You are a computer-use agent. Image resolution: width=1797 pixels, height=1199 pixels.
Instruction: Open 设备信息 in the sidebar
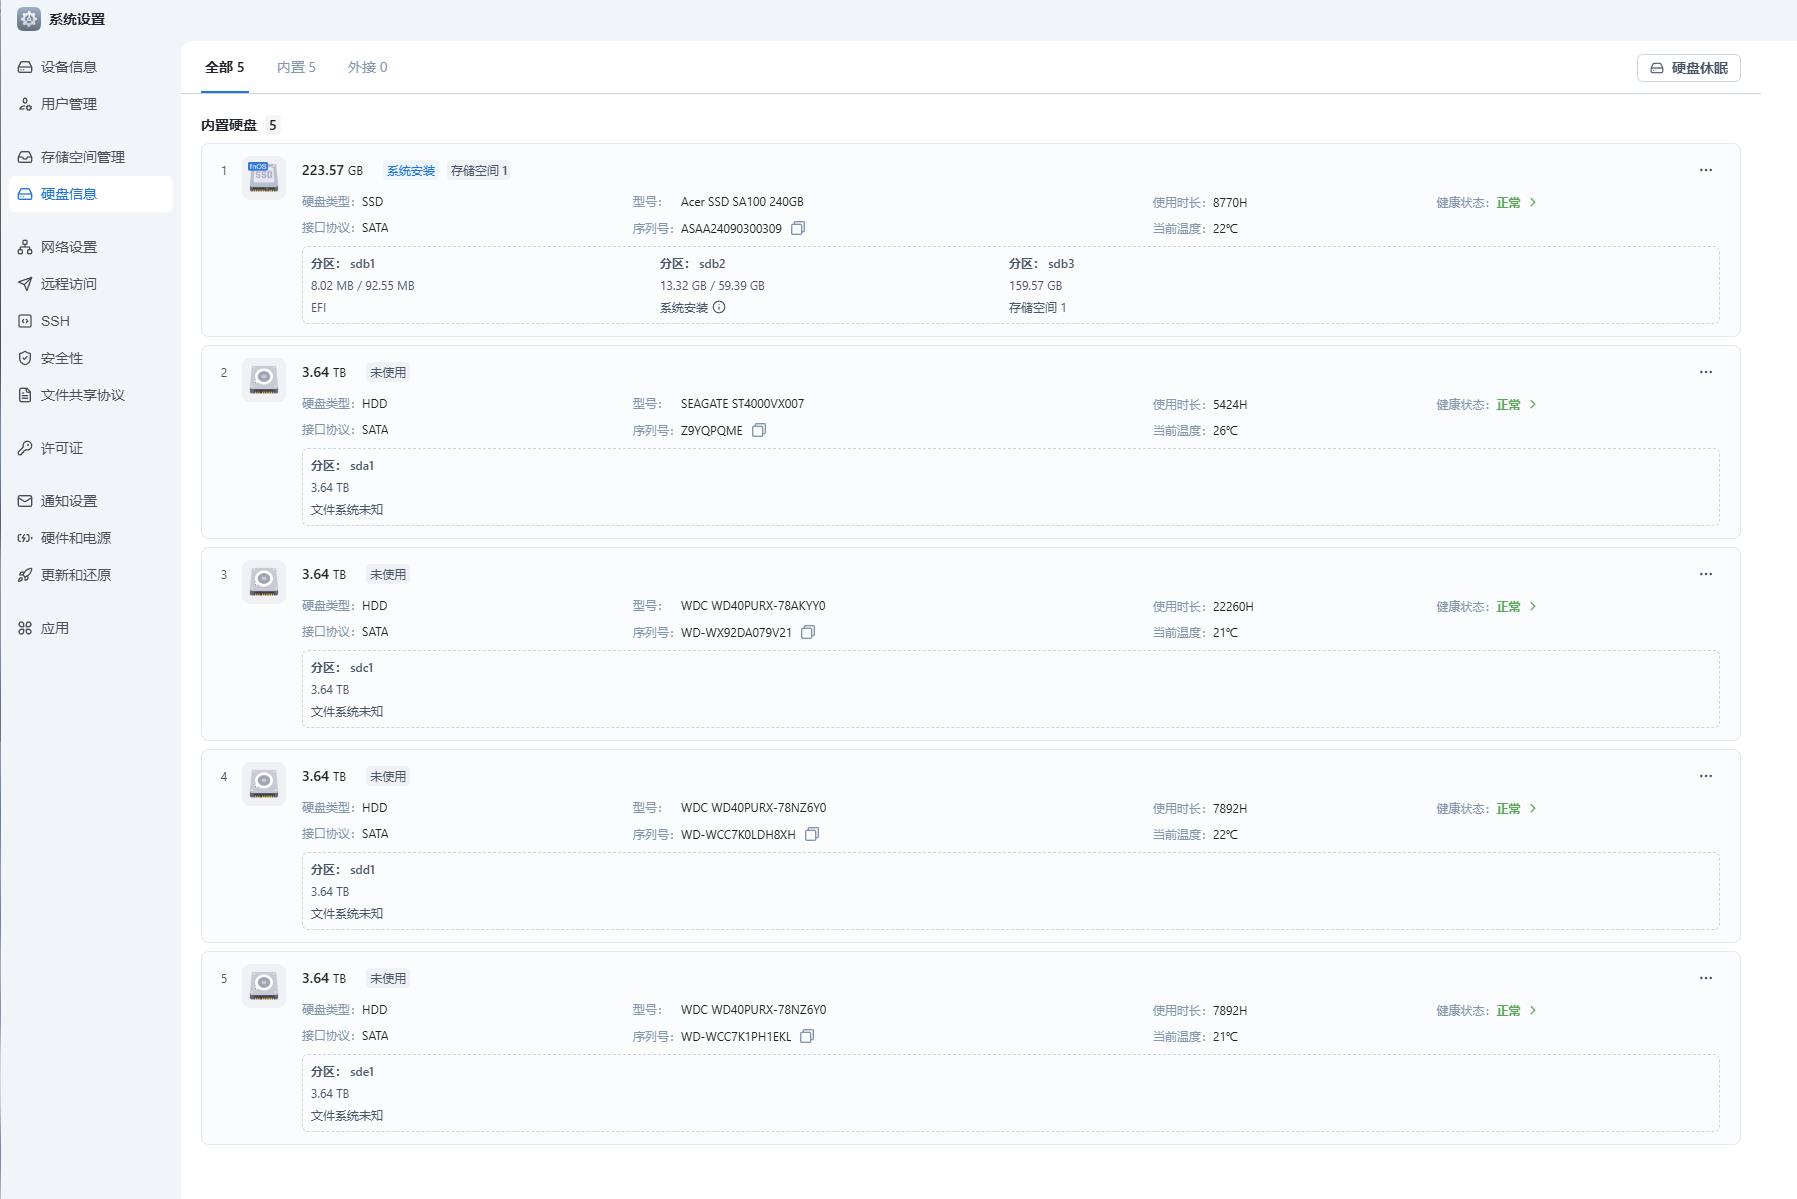tap(91, 67)
